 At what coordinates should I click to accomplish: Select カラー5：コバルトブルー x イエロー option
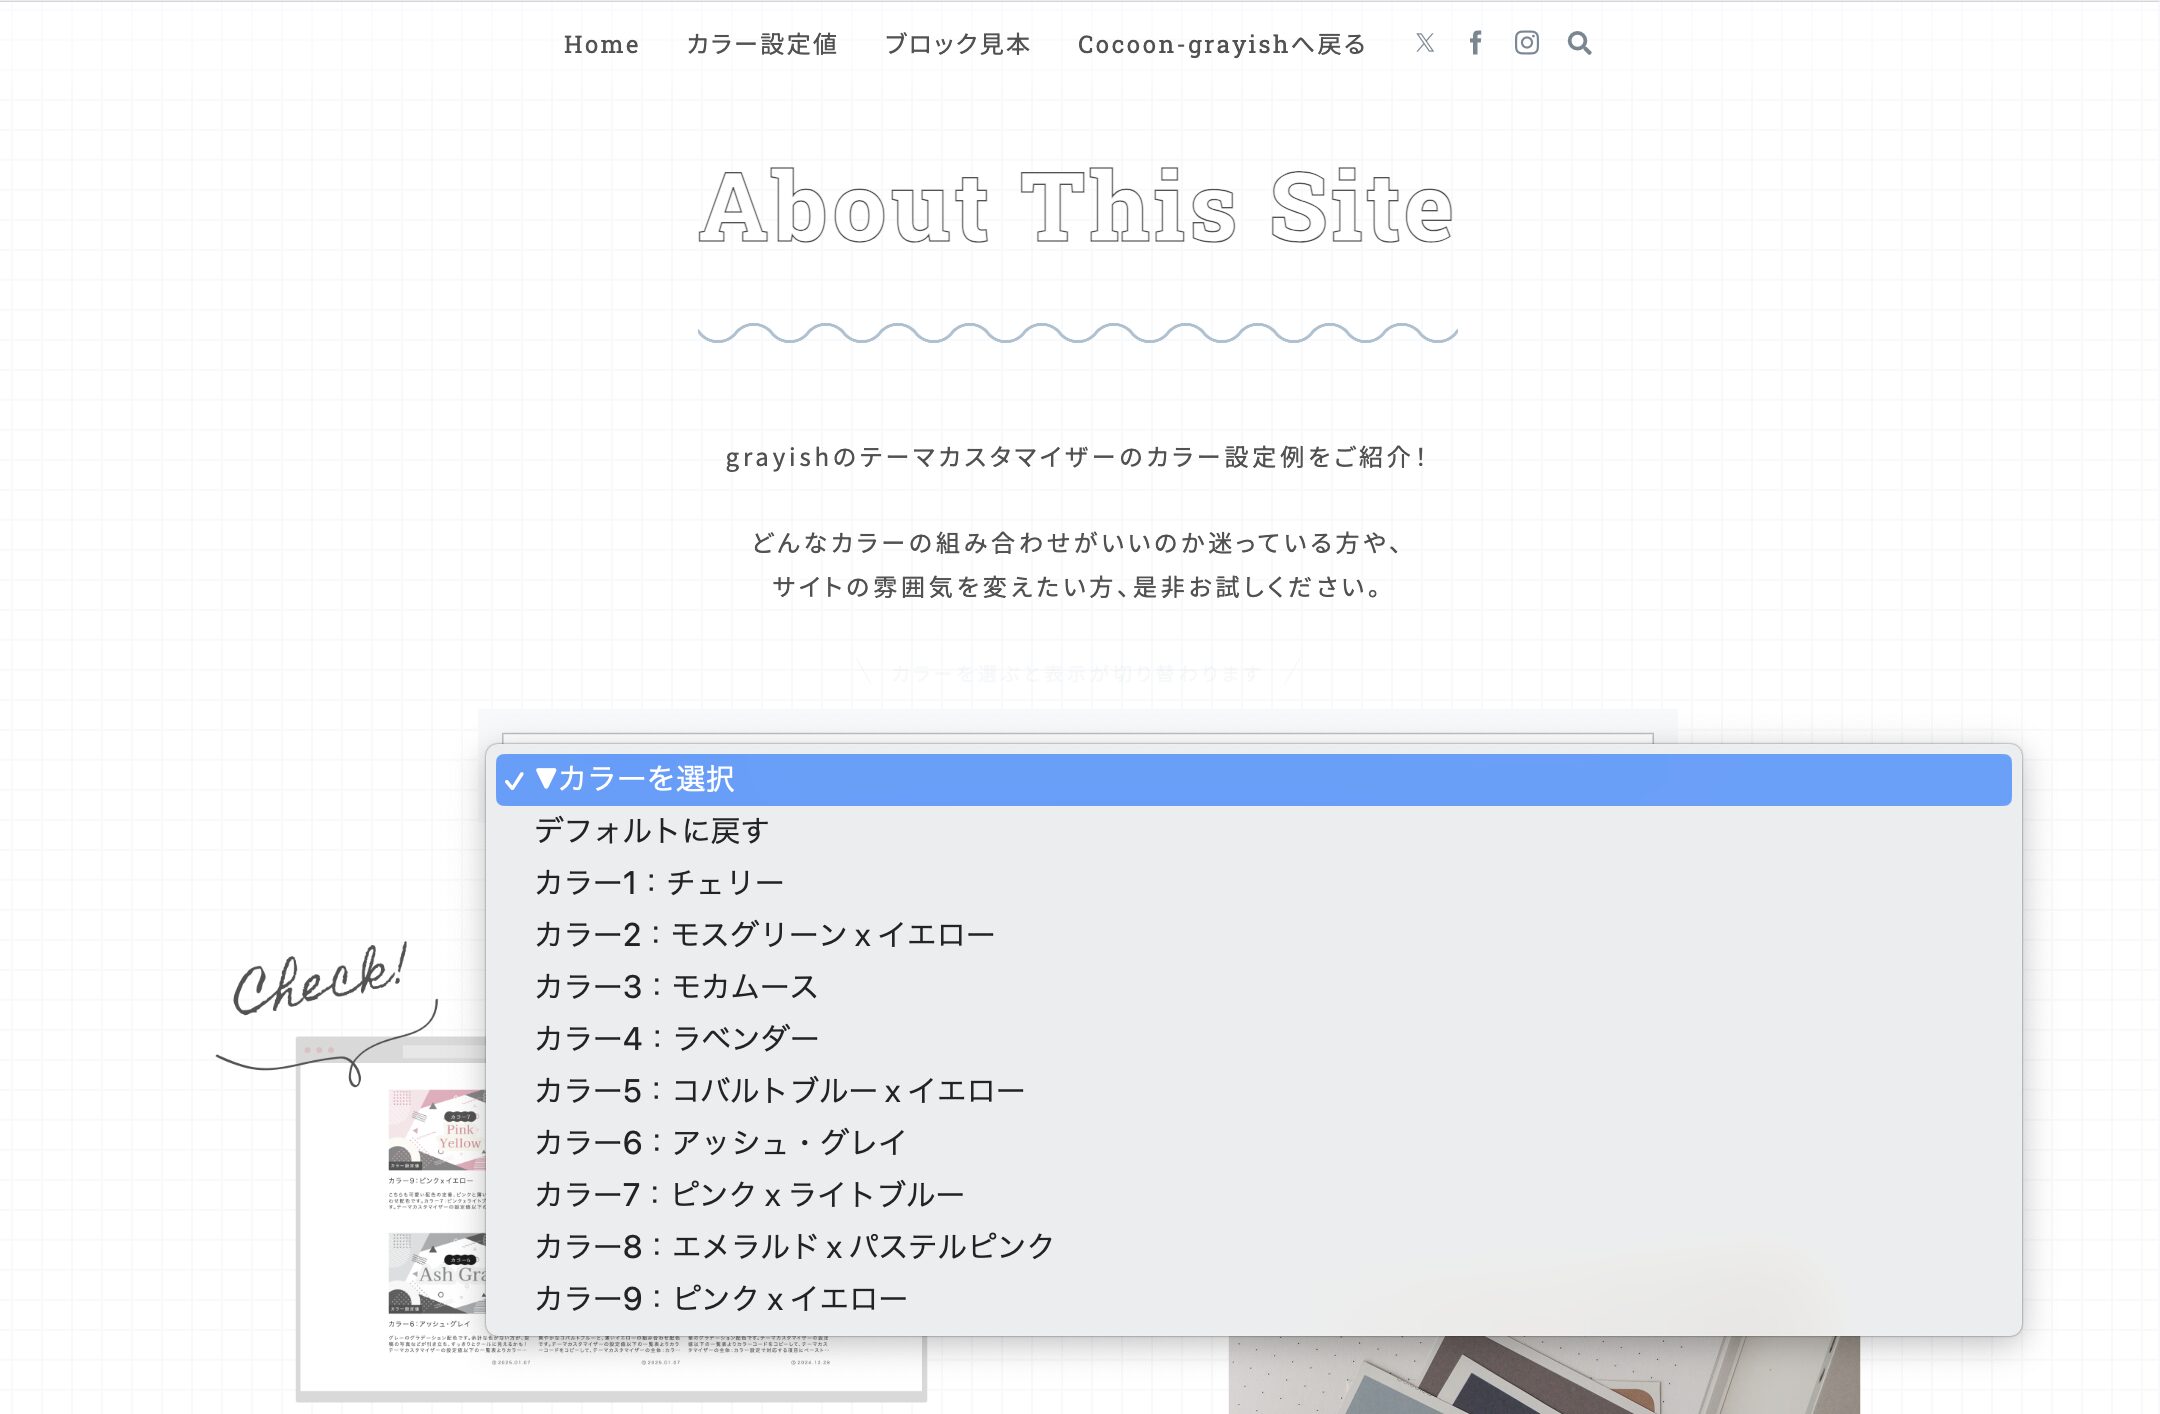[x=1253, y=1091]
